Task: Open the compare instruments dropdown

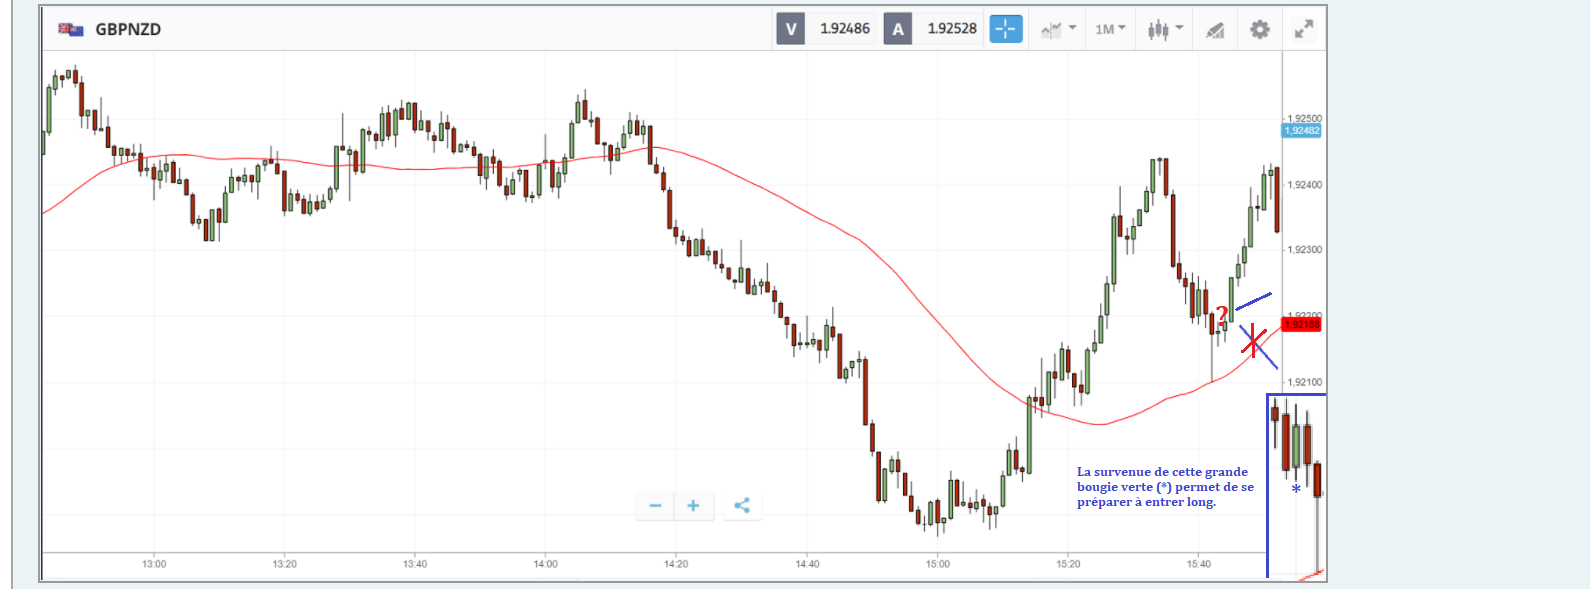Action: coord(1058,29)
